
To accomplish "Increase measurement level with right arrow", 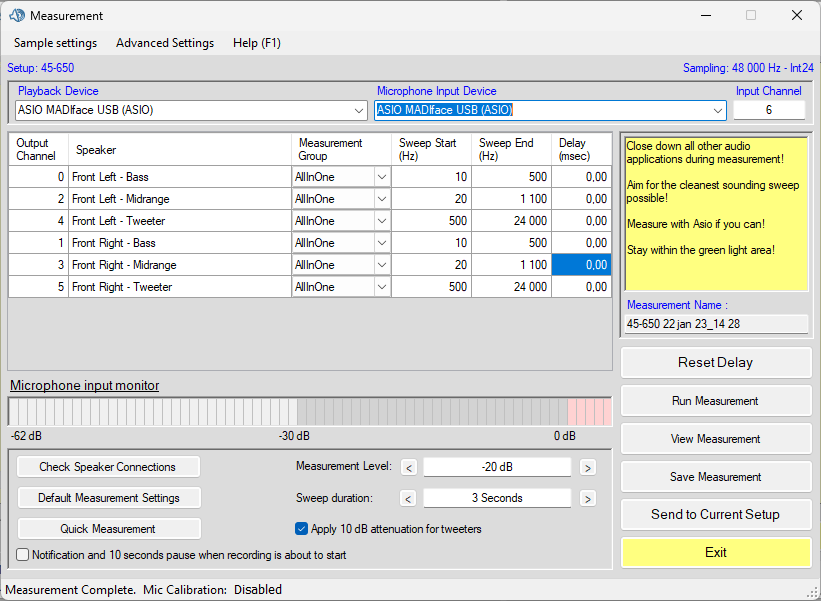I will coord(588,467).
